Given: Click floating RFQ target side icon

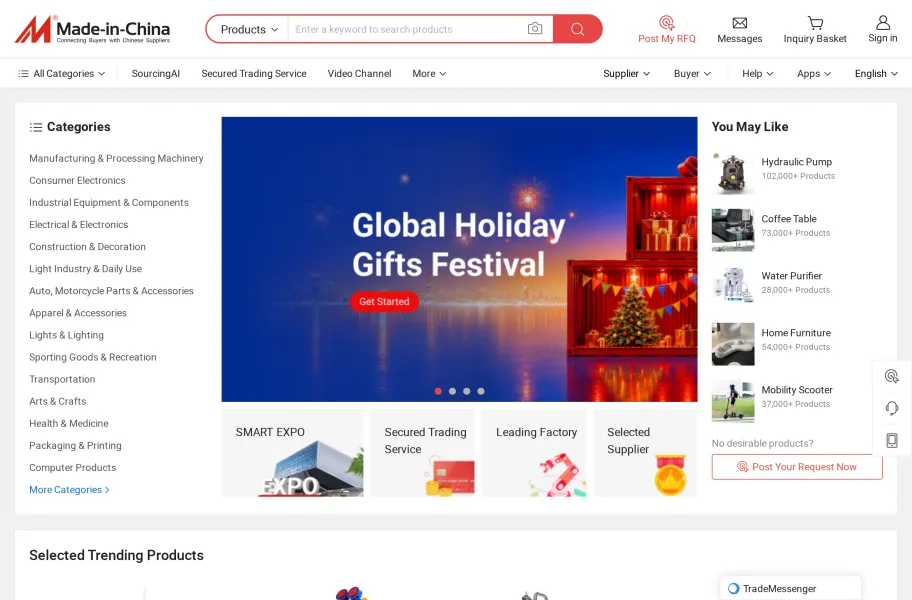Looking at the screenshot, I should click(892, 376).
